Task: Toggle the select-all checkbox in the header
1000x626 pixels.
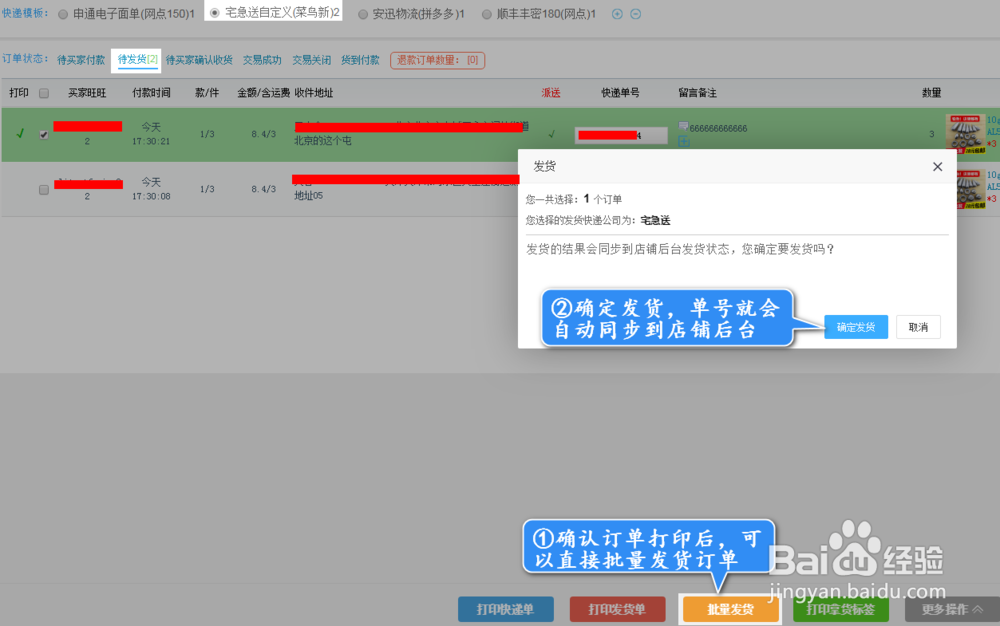Action: tap(42, 92)
